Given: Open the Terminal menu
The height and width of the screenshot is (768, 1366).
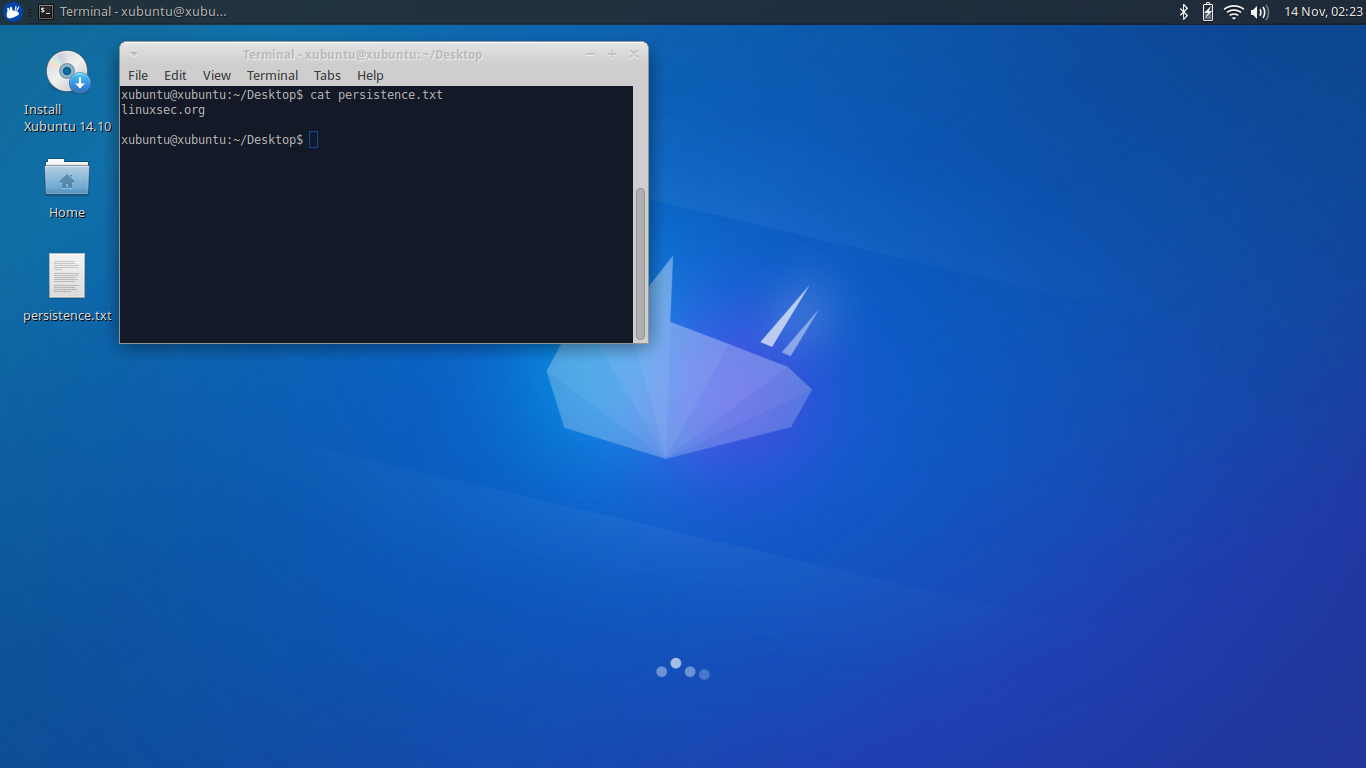Looking at the screenshot, I should point(272,75).
